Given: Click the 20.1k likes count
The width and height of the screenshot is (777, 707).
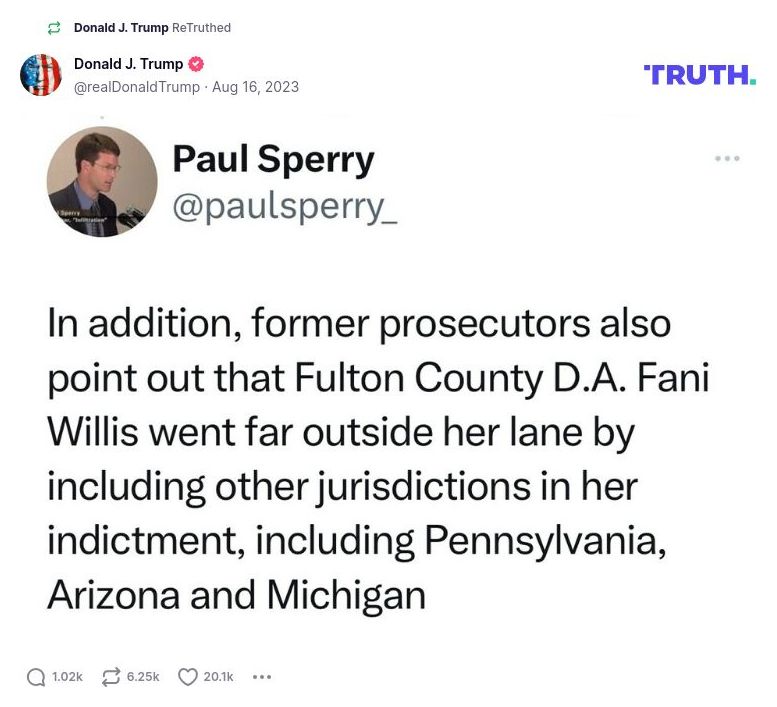Looking at the screenshot, I should pos(218,677).
